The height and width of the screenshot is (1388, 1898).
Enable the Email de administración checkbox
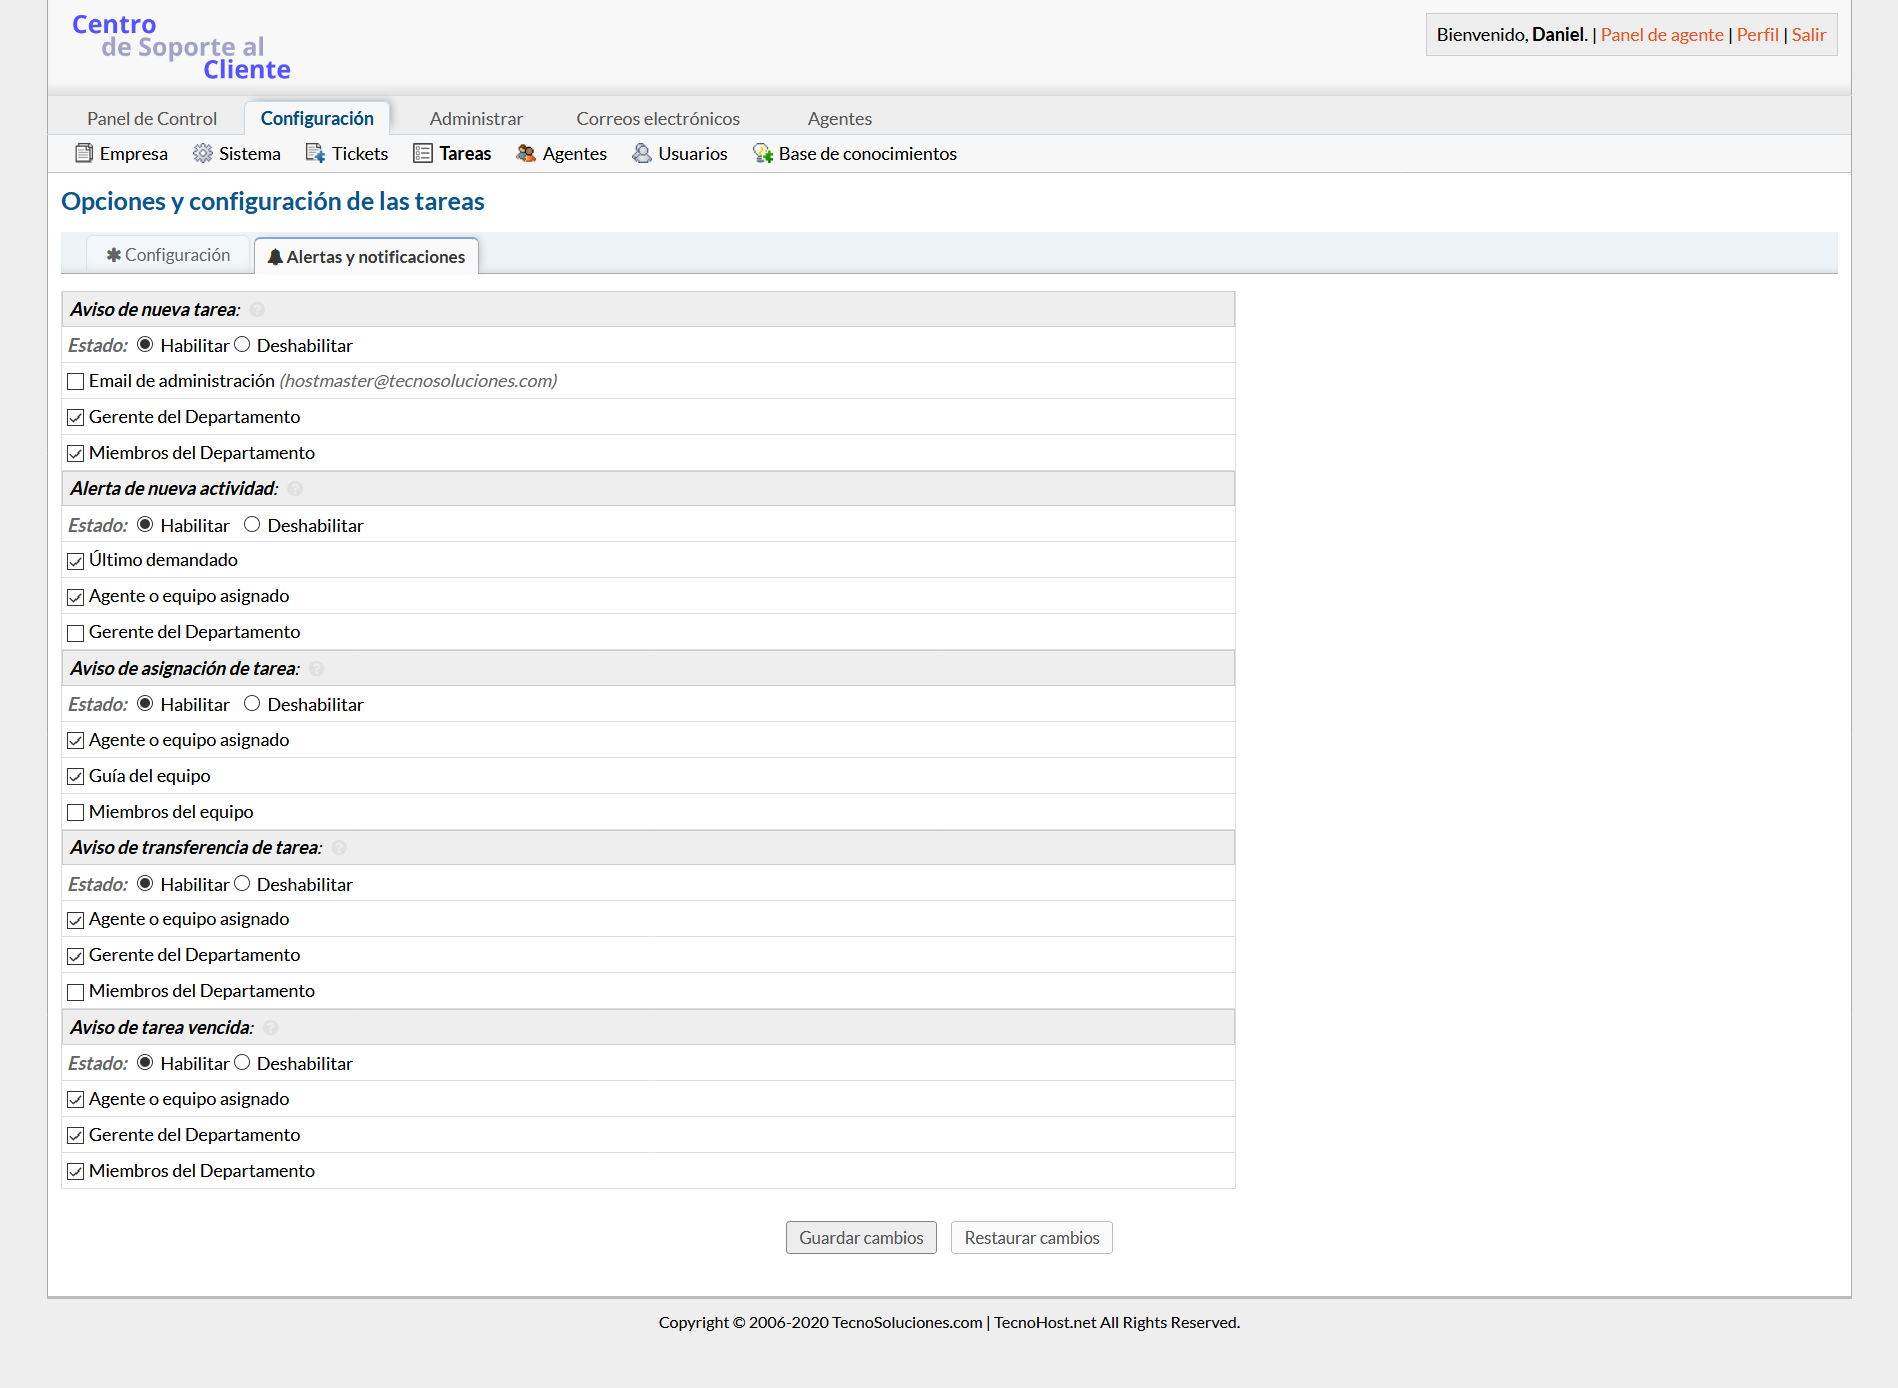(76, 381)
